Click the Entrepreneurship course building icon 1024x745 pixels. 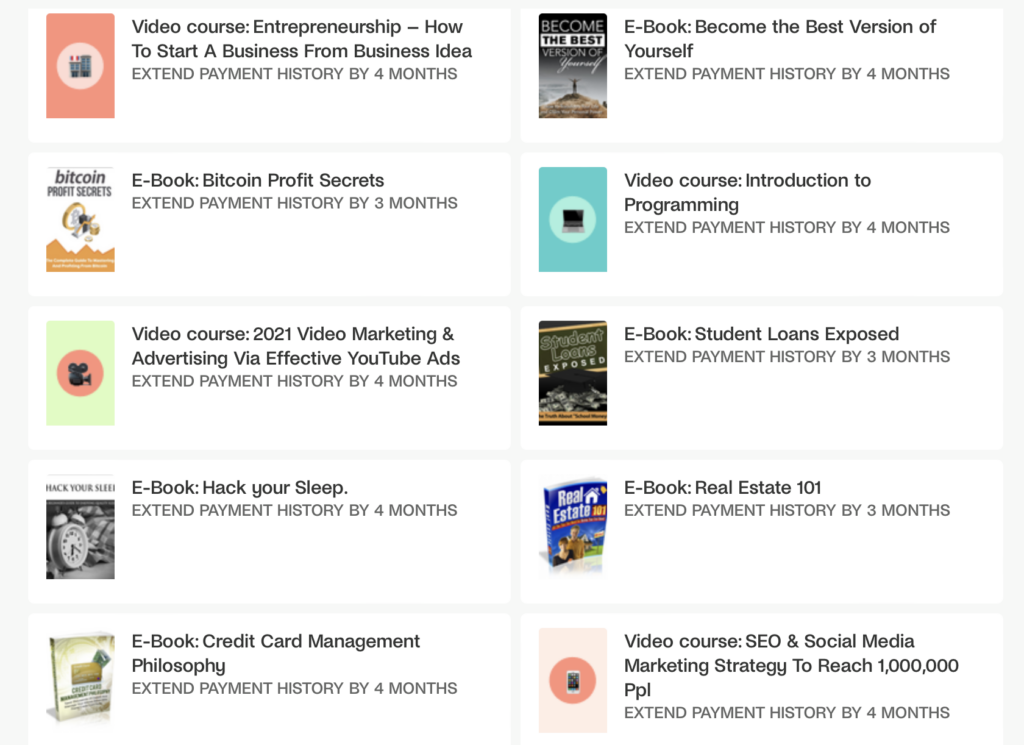(x=80, y=66)
